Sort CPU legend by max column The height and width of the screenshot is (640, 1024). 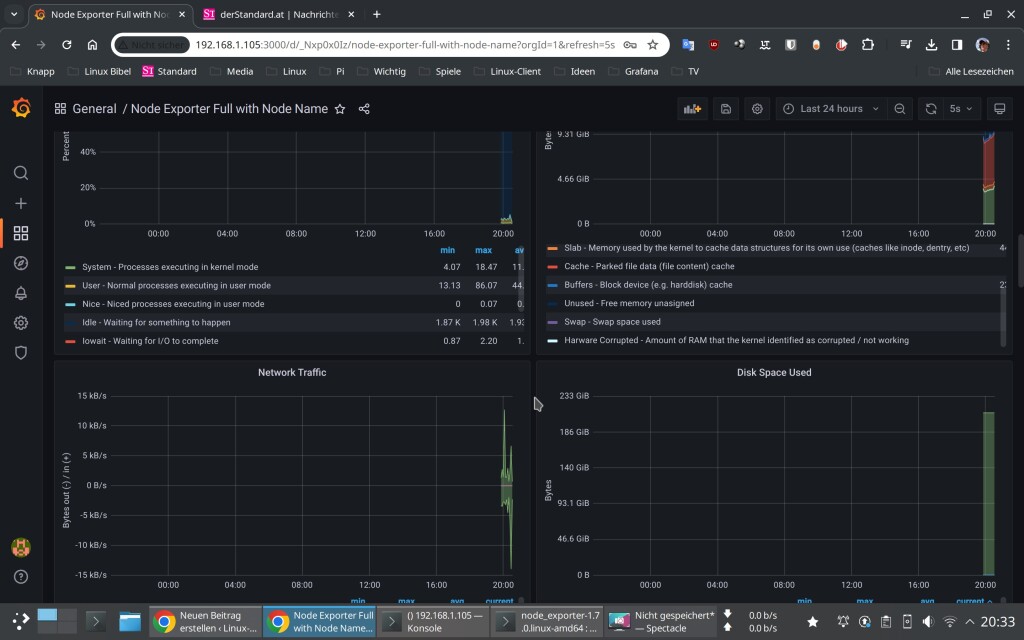(x=483, y=250)
